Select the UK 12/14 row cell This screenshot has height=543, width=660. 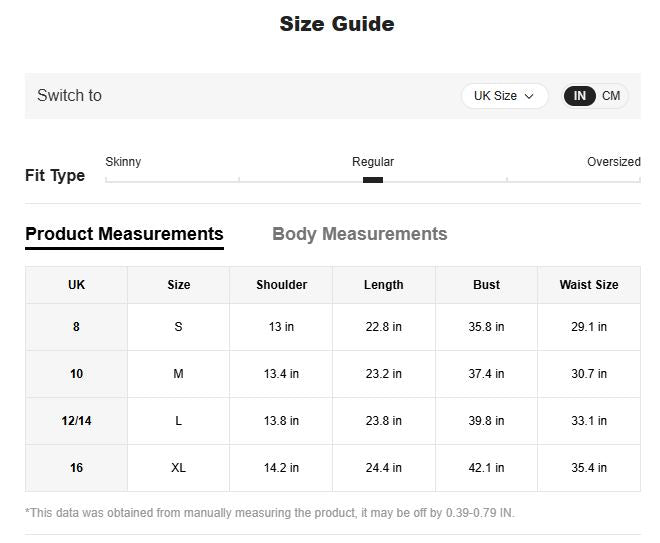[76, 421]
